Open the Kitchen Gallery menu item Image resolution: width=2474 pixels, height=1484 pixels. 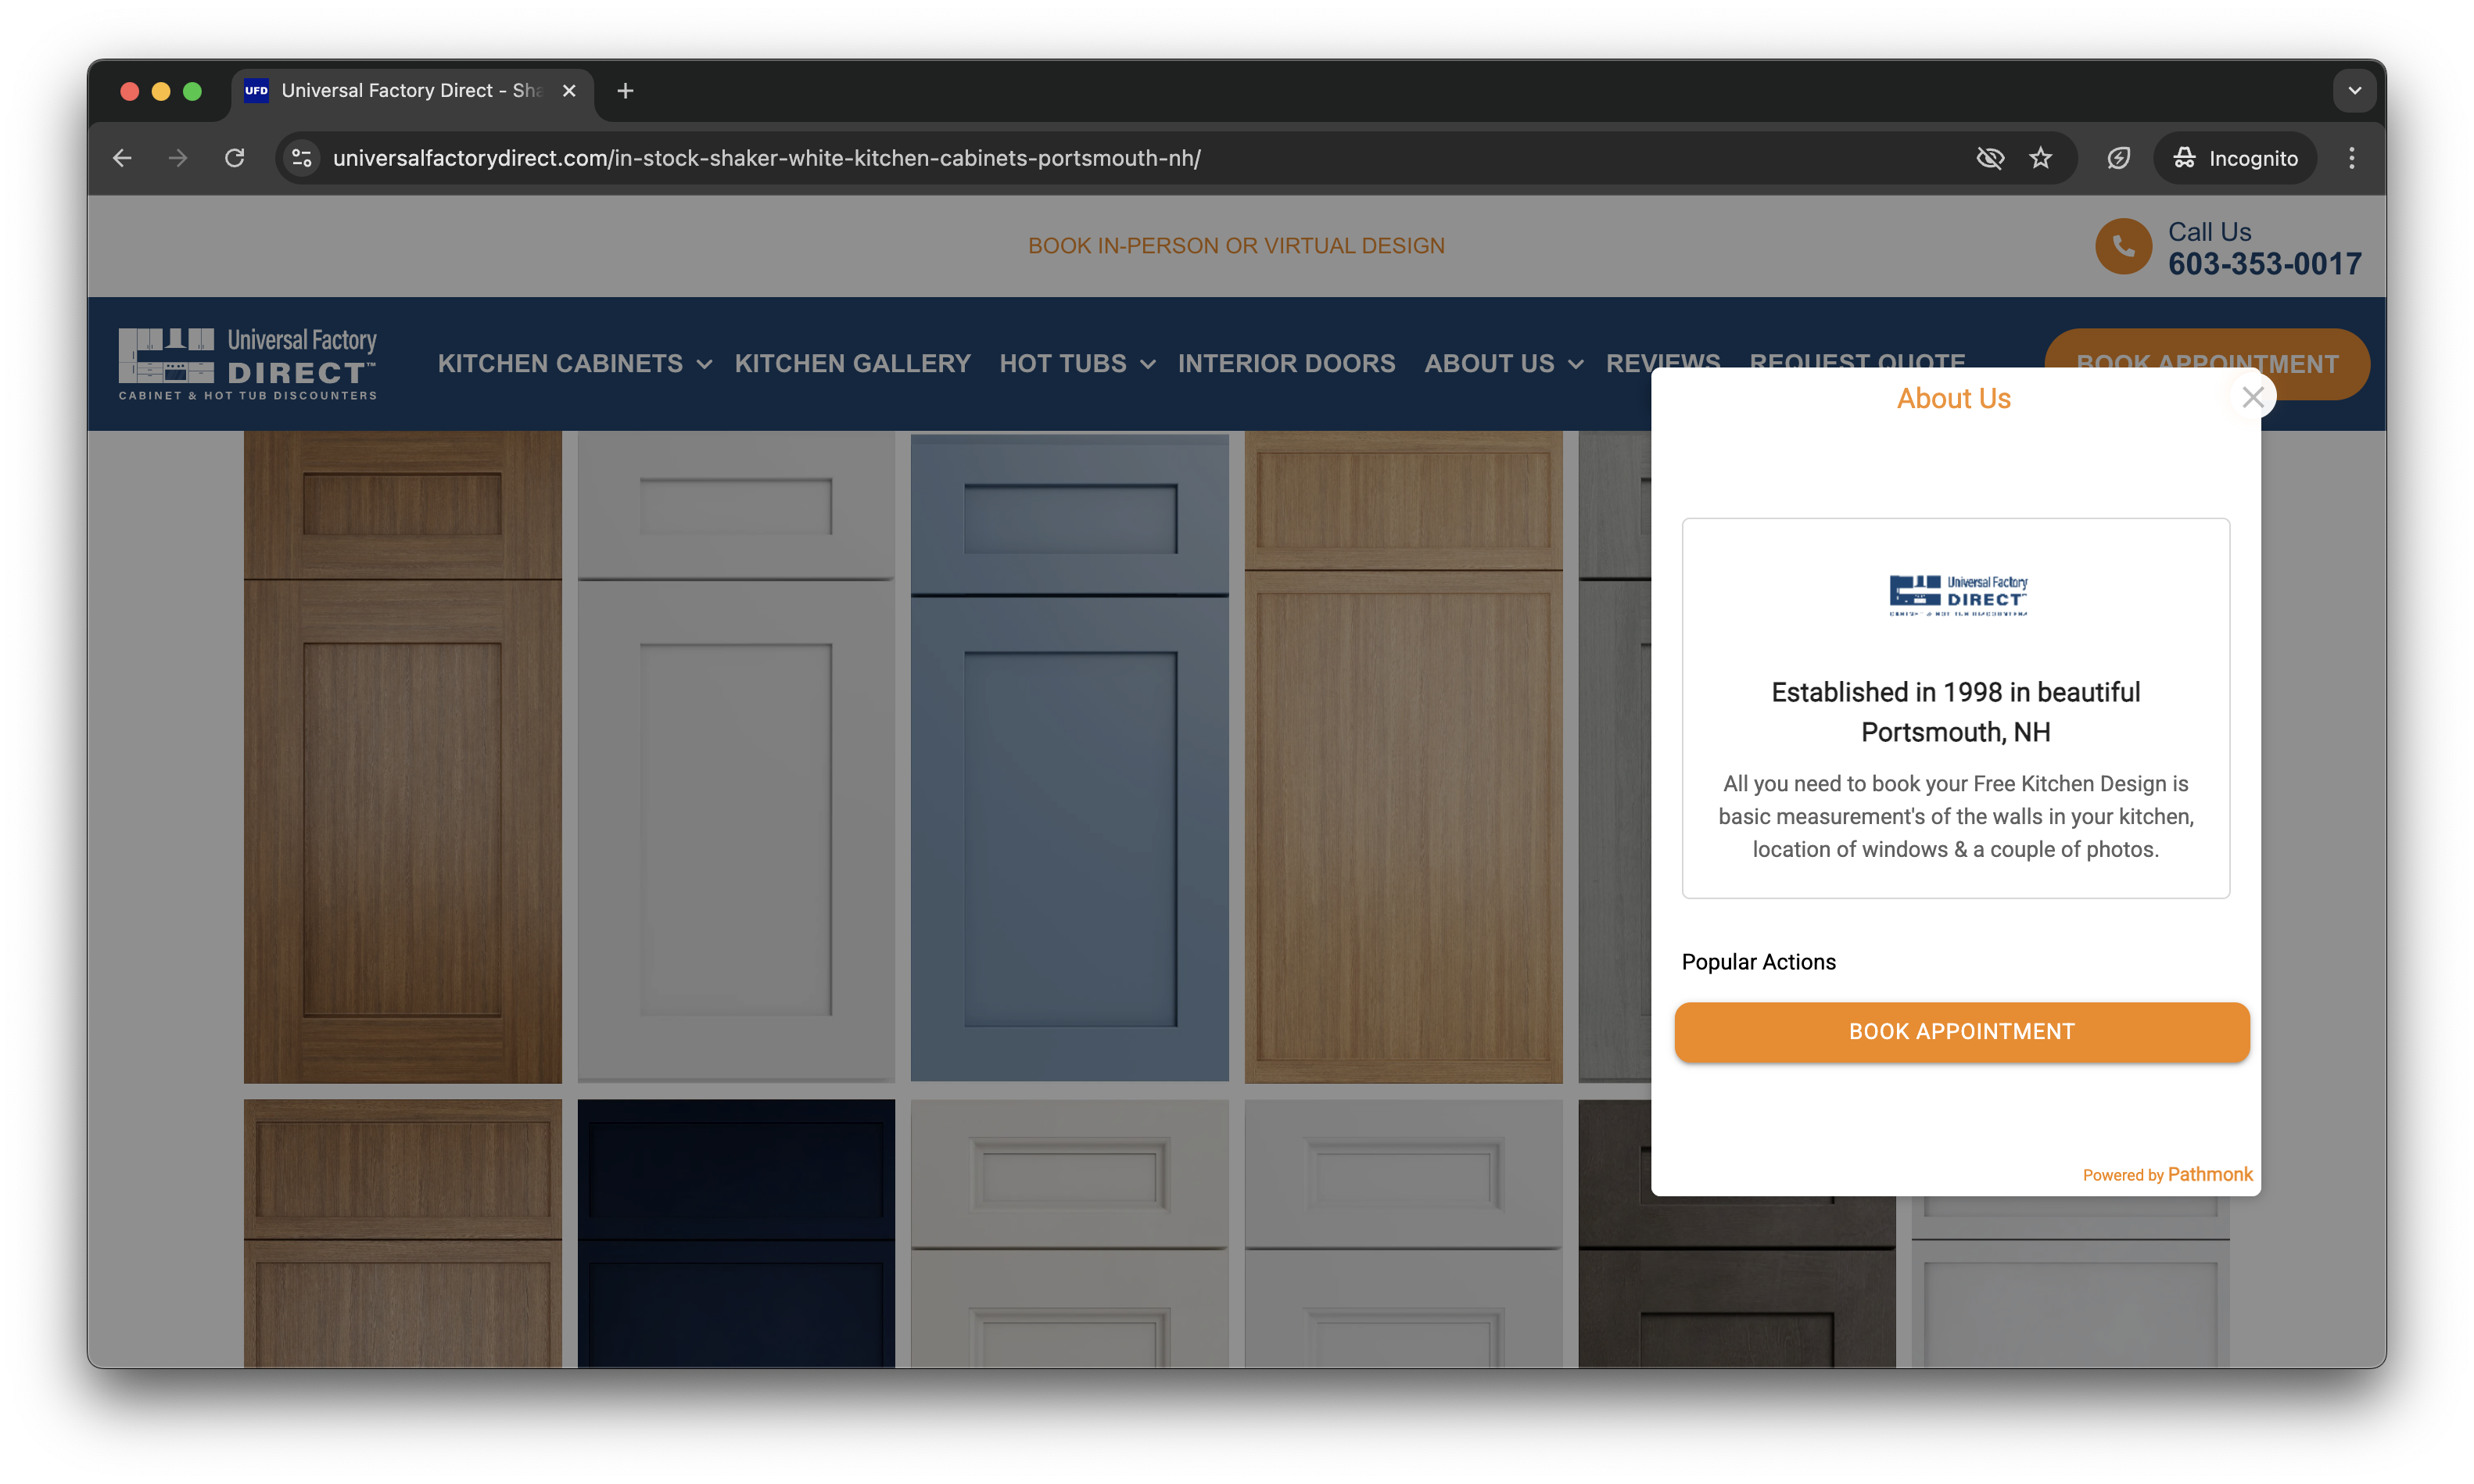(x=852, y=364)
